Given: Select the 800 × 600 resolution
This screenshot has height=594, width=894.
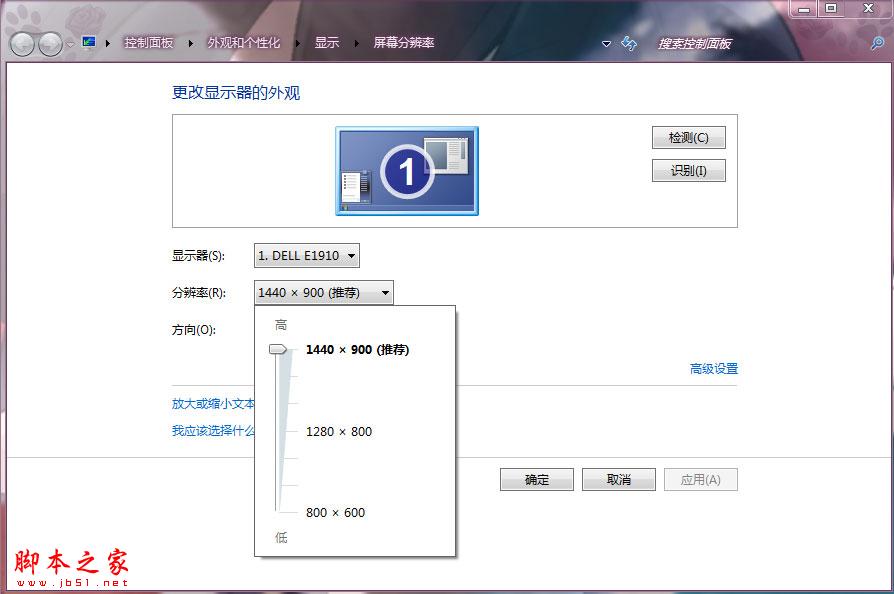Looking at the screenshot, I should pyautogui.click(x=335, y=512).
